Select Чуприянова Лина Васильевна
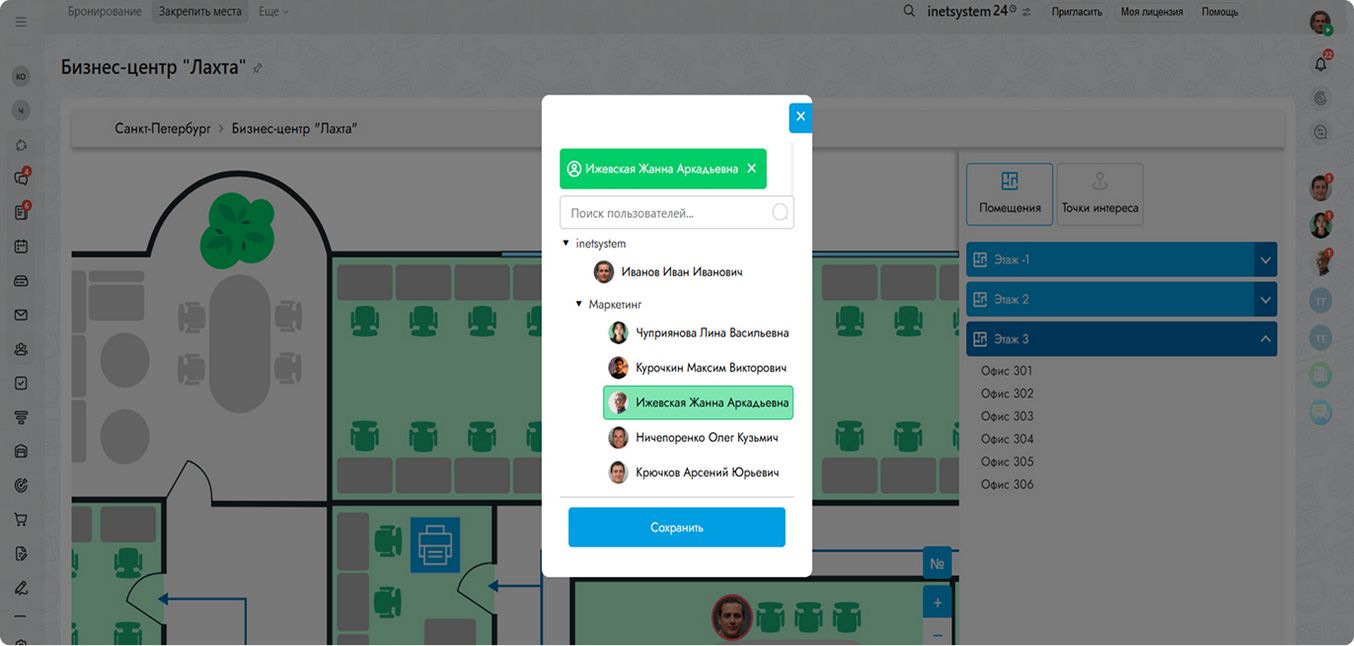Image resolution: width=1354 pixels, height=646 pixels. (698, 333)
